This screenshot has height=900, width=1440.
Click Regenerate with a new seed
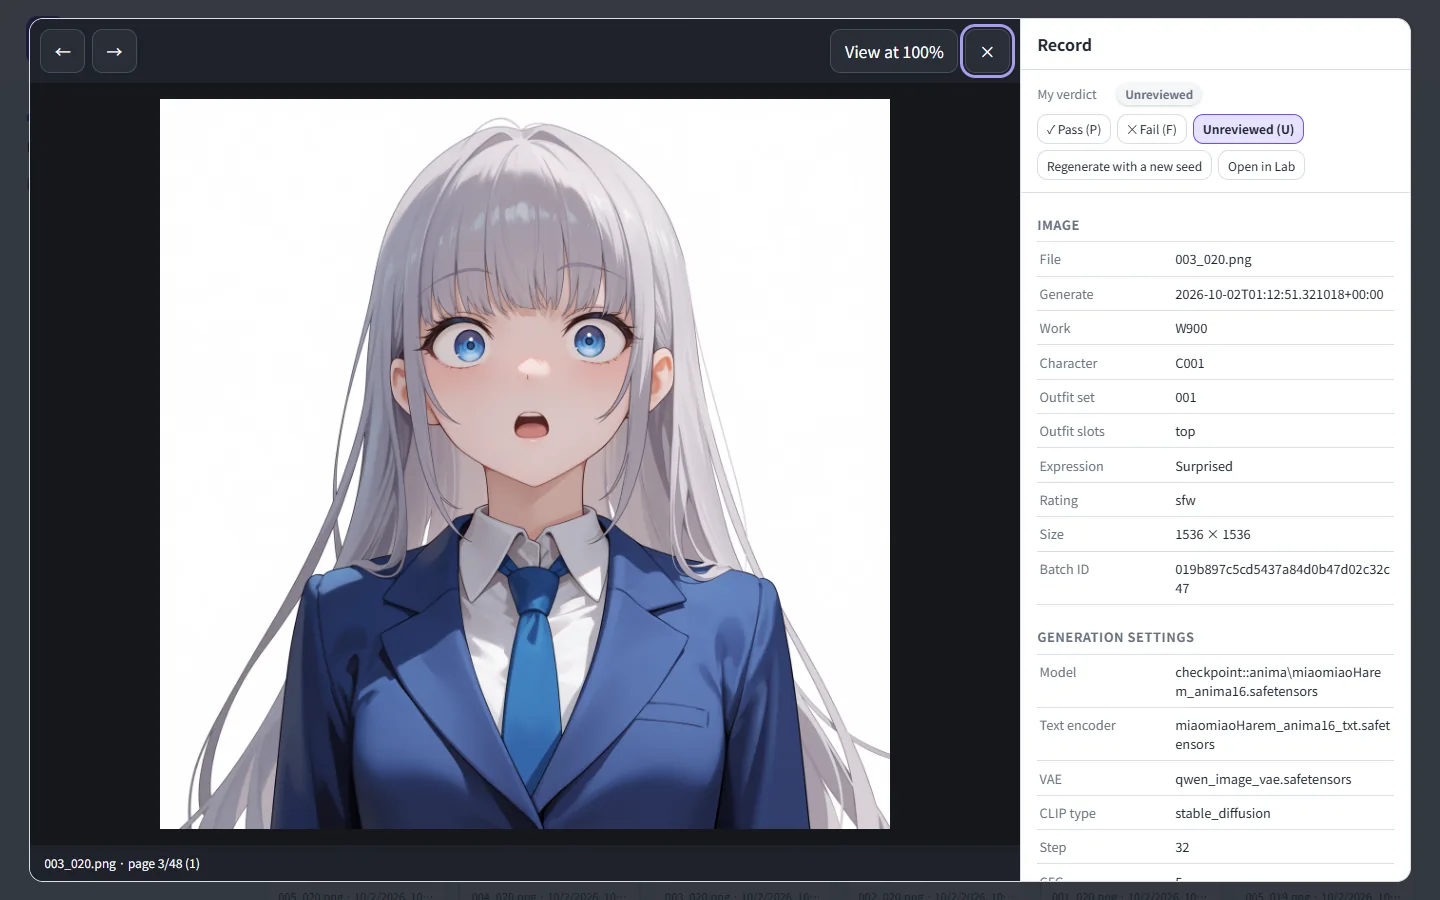pyautogui.click(x=1124, y=166)
